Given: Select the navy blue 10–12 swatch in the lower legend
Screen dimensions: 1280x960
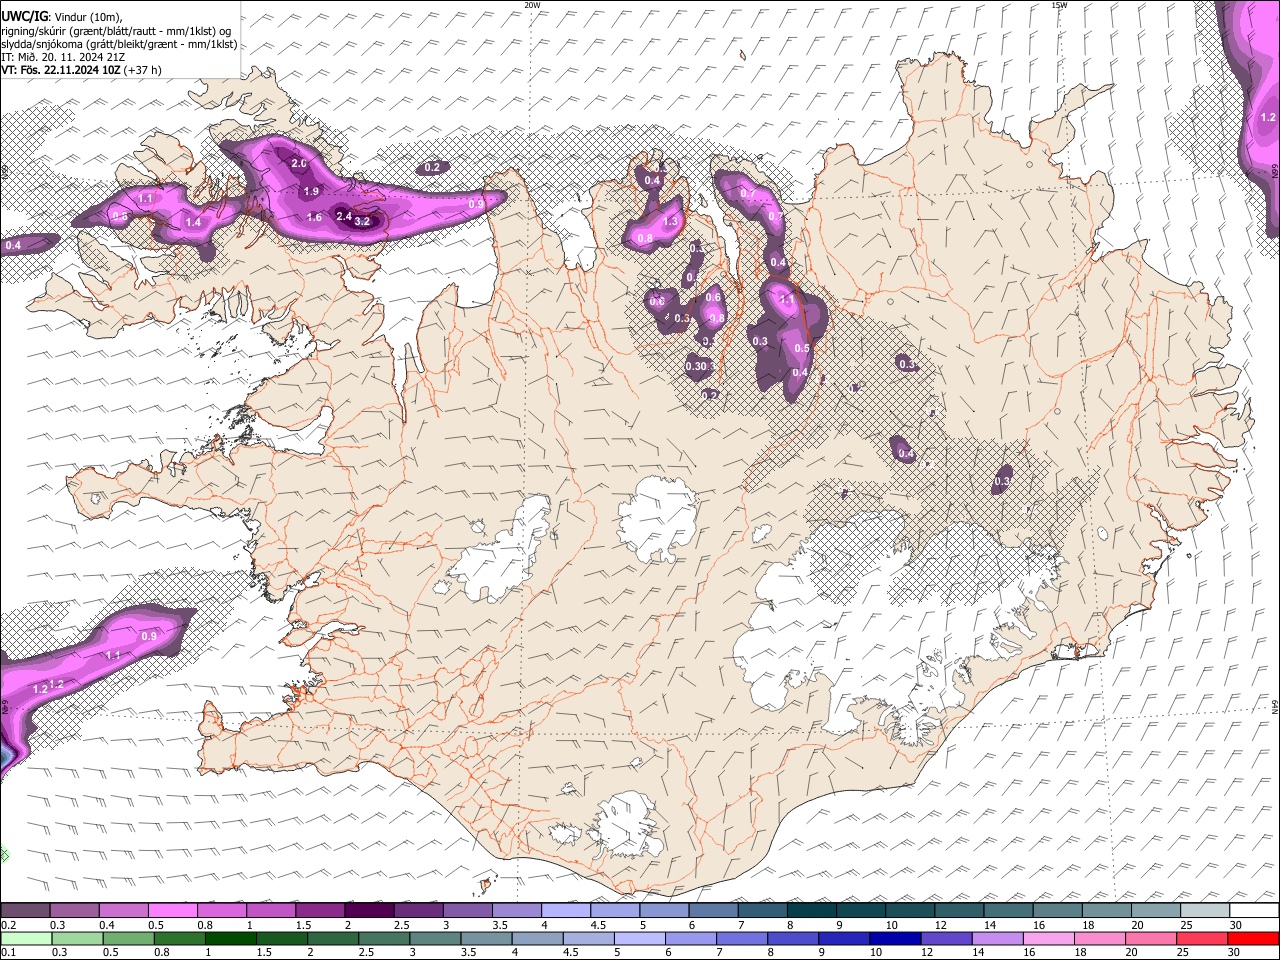Looking at the screenshot, I should click(x=894, y=938).
